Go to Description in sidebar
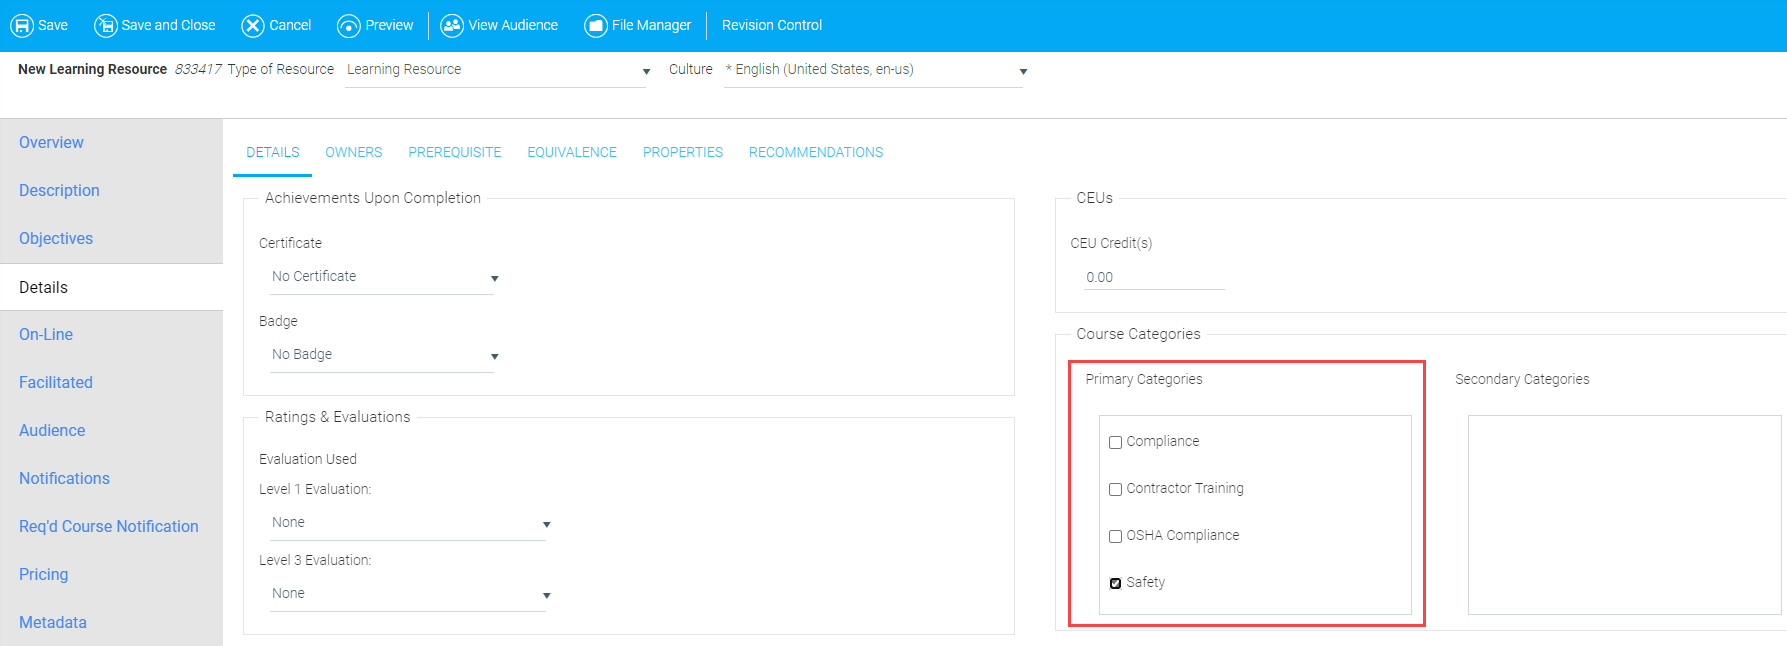The height and width of the screenshot is (646, 1787). [59, 190]
